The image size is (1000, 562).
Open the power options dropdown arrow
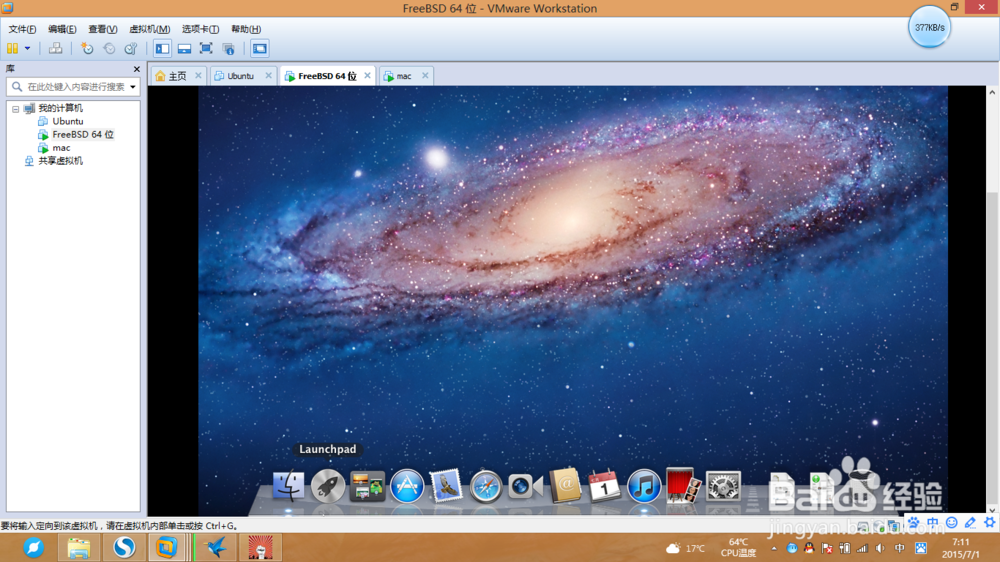click(27, 48)
